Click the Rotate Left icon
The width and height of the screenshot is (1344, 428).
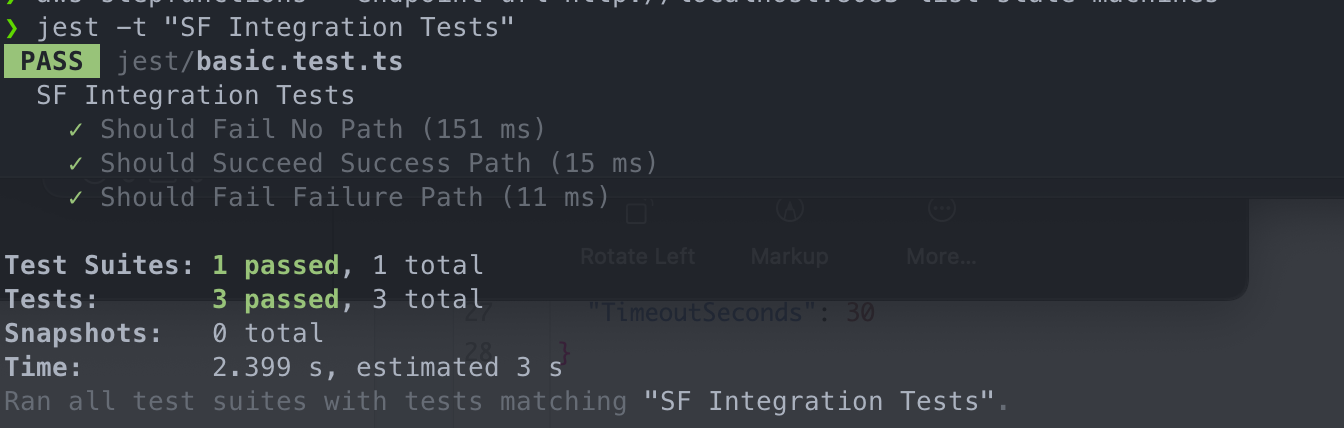click(637, 213)
